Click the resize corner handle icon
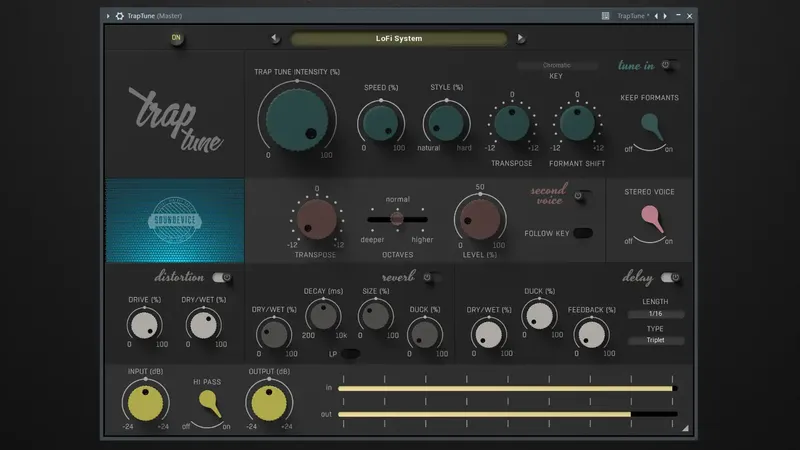The height and width of the screenshot is (450, 800). [685, 428]
